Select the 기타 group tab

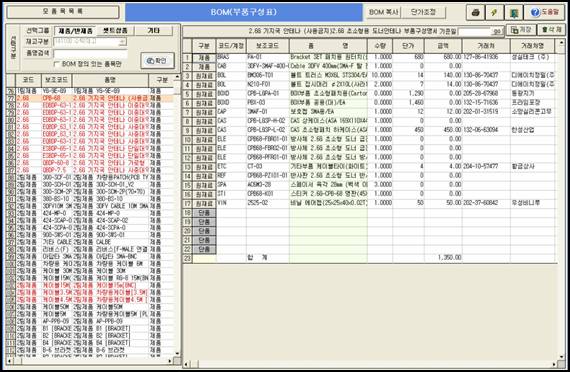pyautogui.click(x=153, y=31)
